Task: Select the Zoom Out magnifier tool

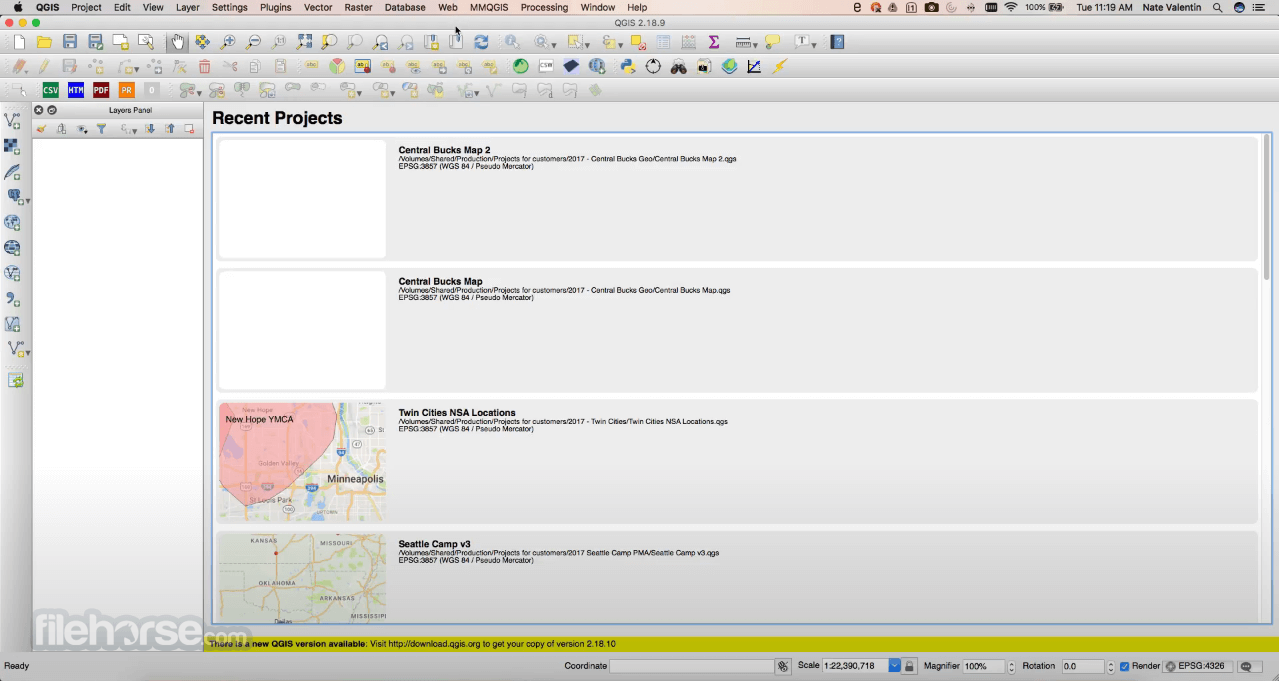Action: pos(253,42)
